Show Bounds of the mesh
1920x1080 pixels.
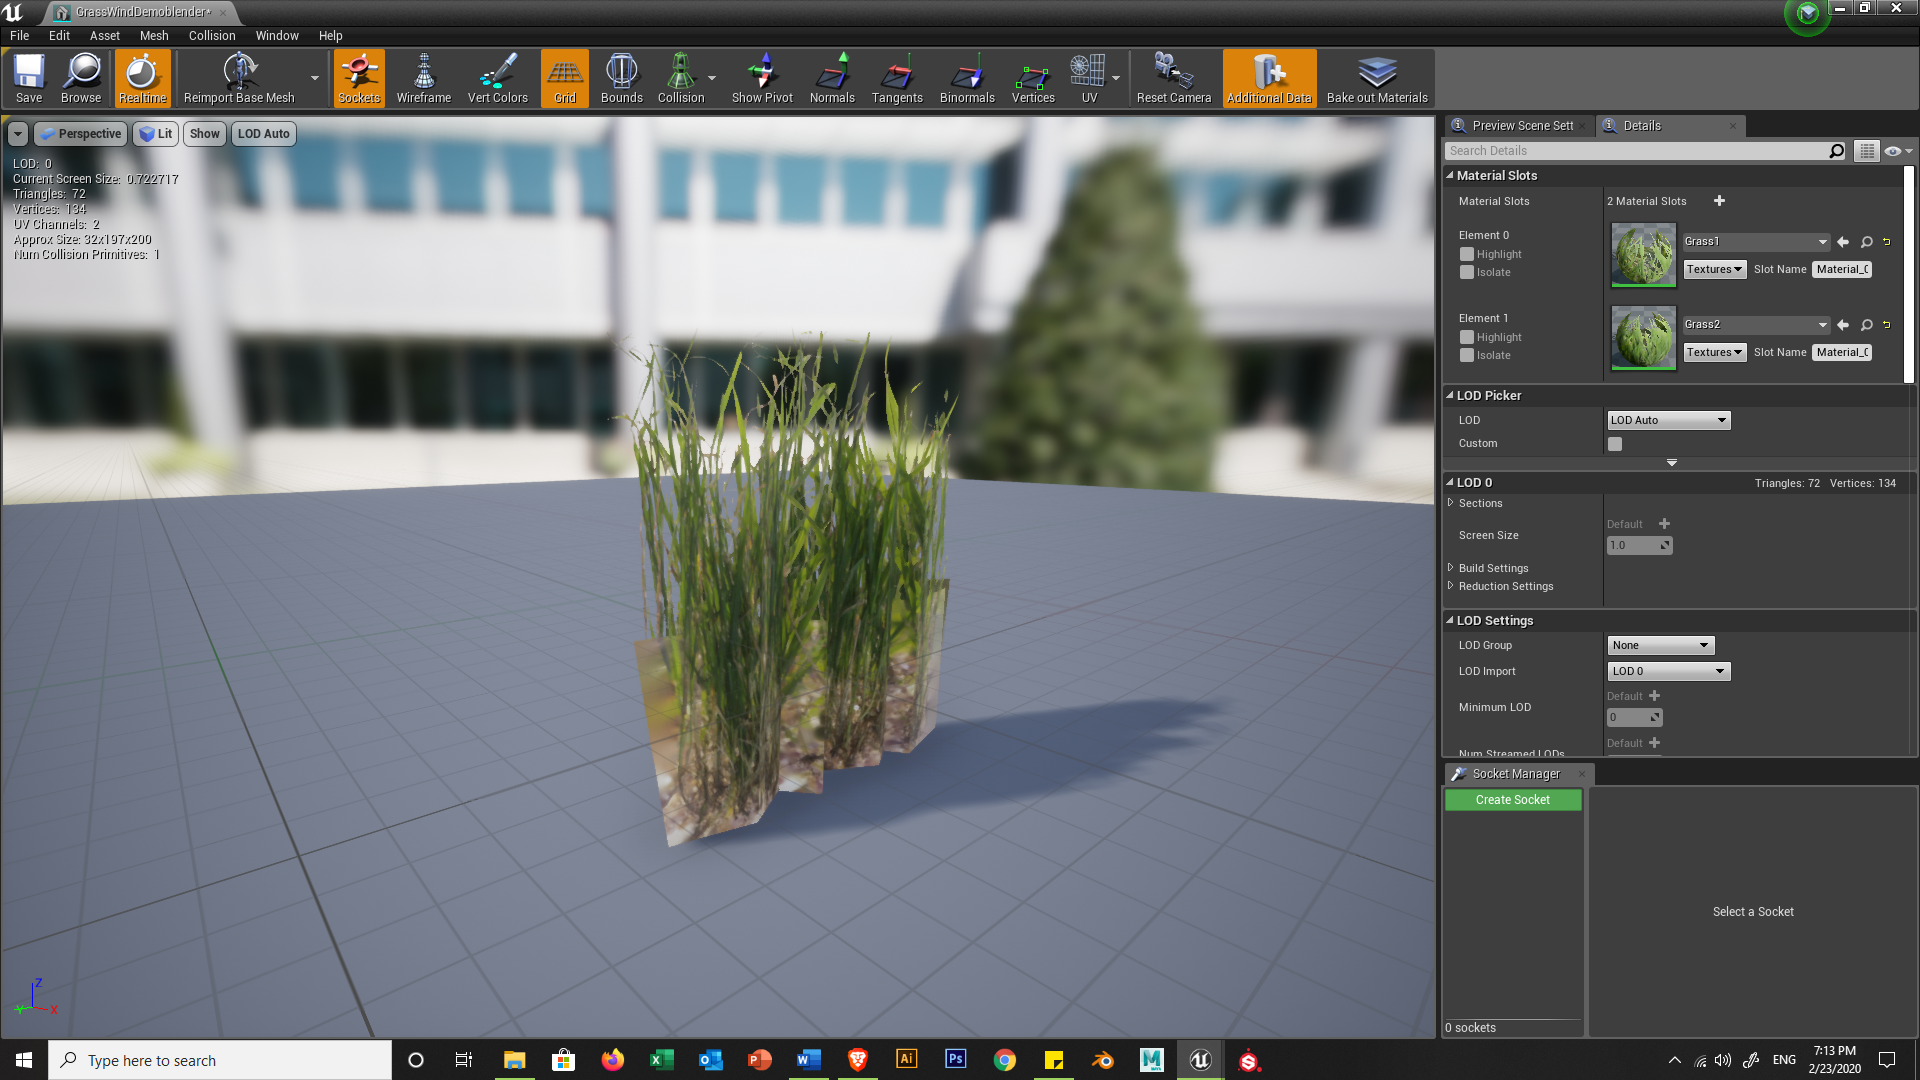click(621, 78)
